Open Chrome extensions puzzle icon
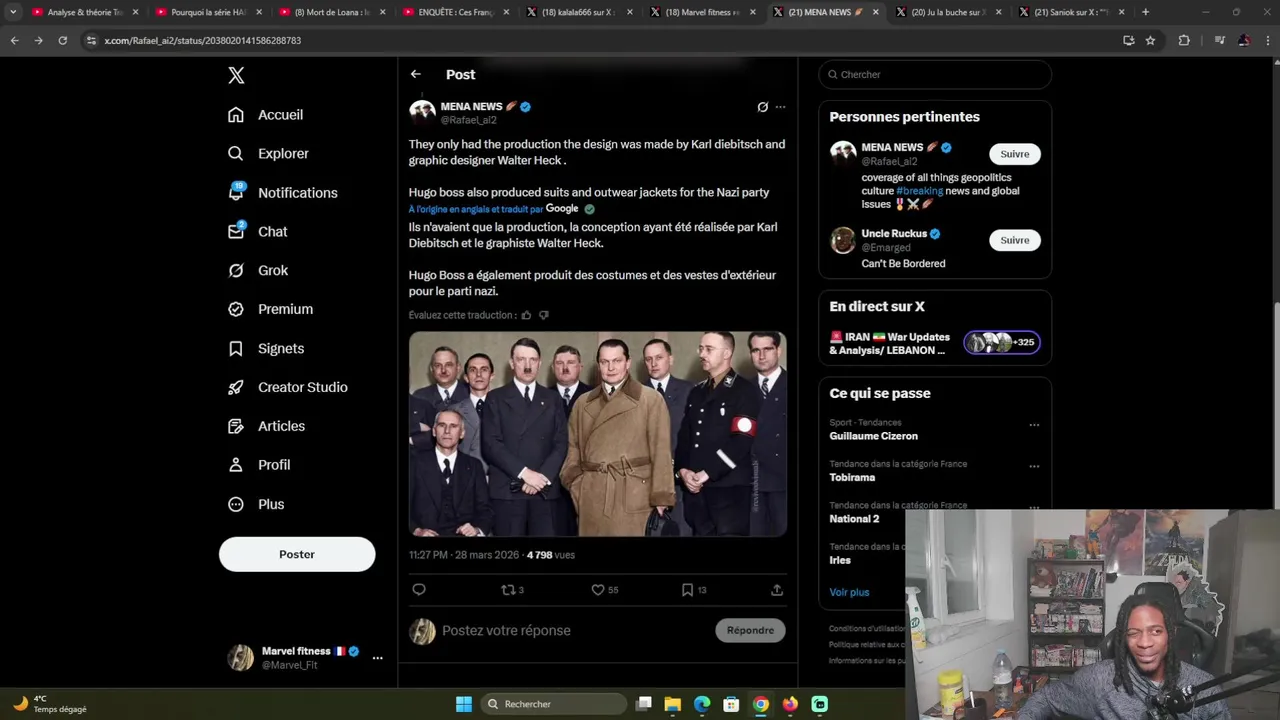Screen dimensions: 1280x720 click(x=1184, y=40)
